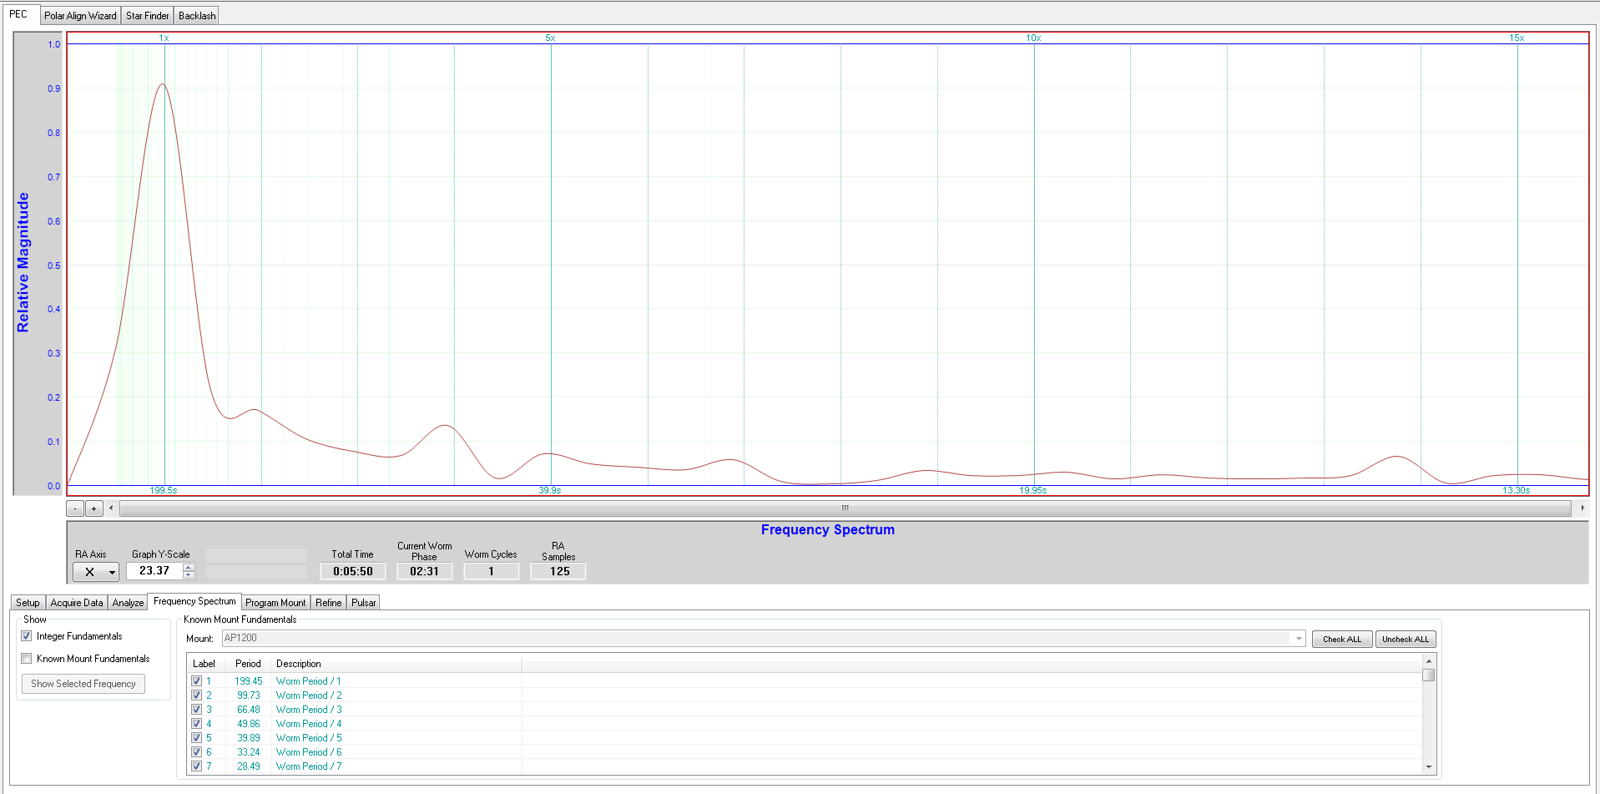Image resolution: width=1600 pixels, height=794 pixels.
Task: Open the Refine tab
Action: [328, 603]
